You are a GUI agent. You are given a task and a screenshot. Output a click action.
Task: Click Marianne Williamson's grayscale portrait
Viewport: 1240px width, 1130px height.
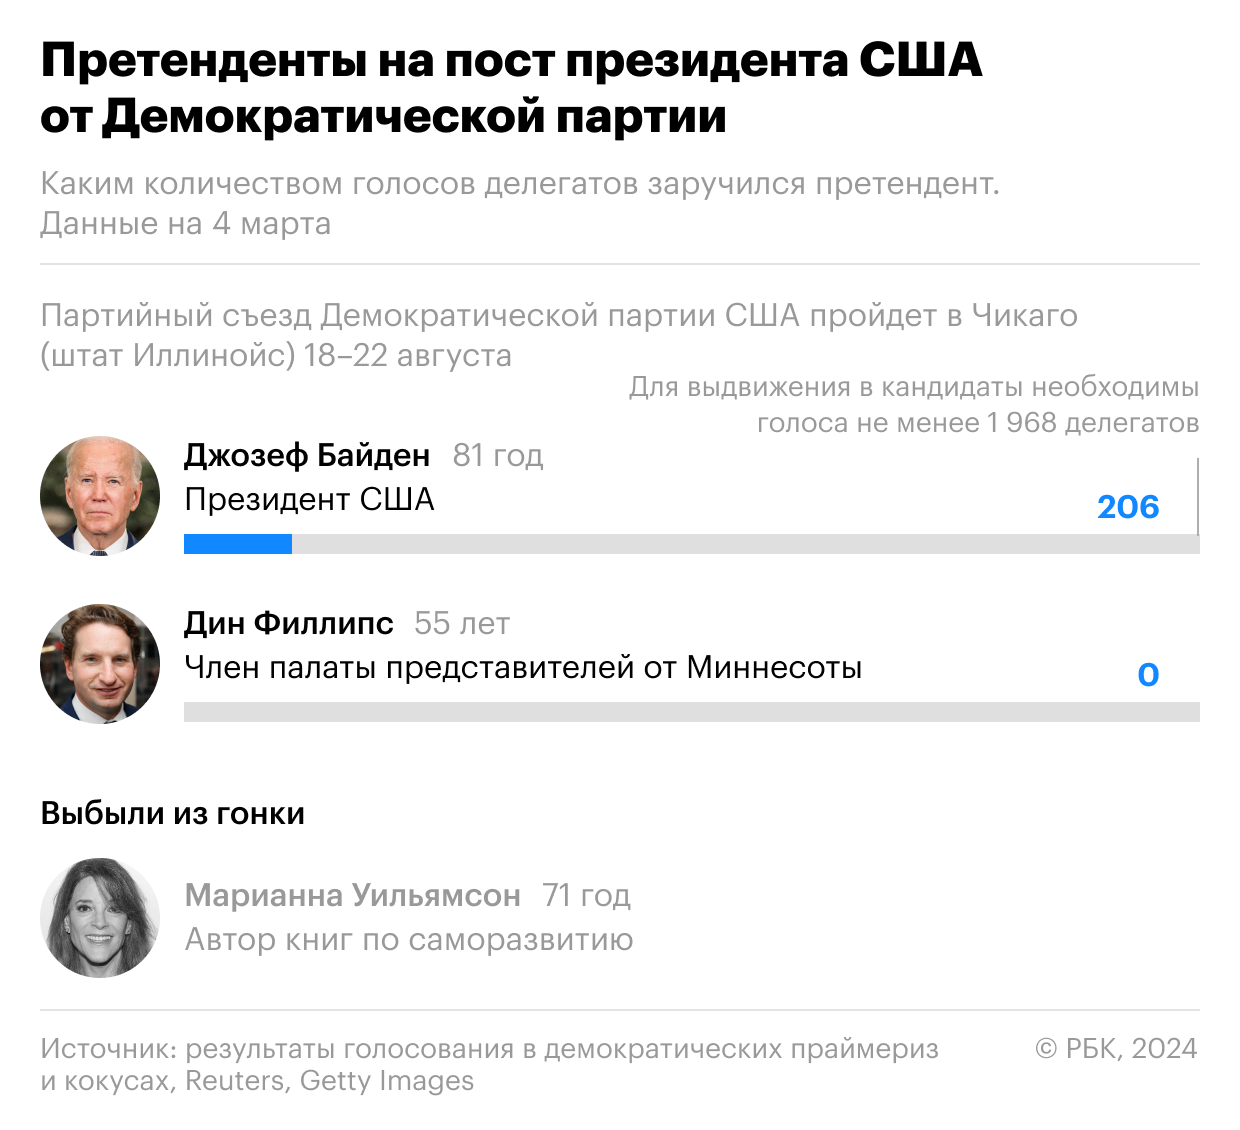tap(100, 917)
